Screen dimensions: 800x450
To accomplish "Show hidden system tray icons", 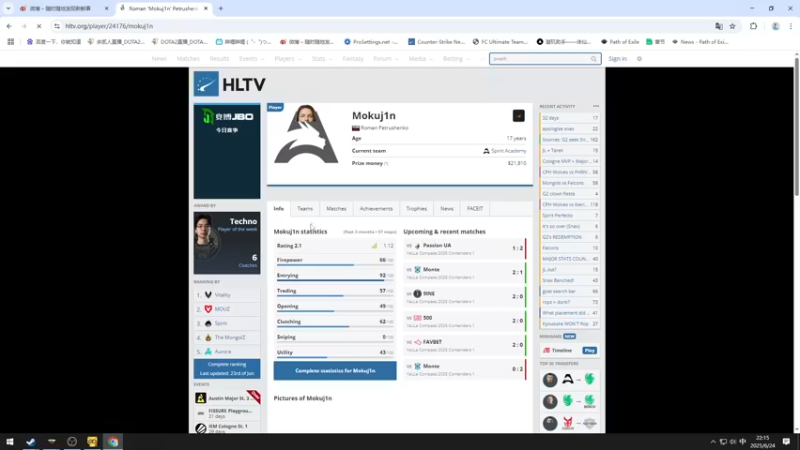I will tap(713, 442).
